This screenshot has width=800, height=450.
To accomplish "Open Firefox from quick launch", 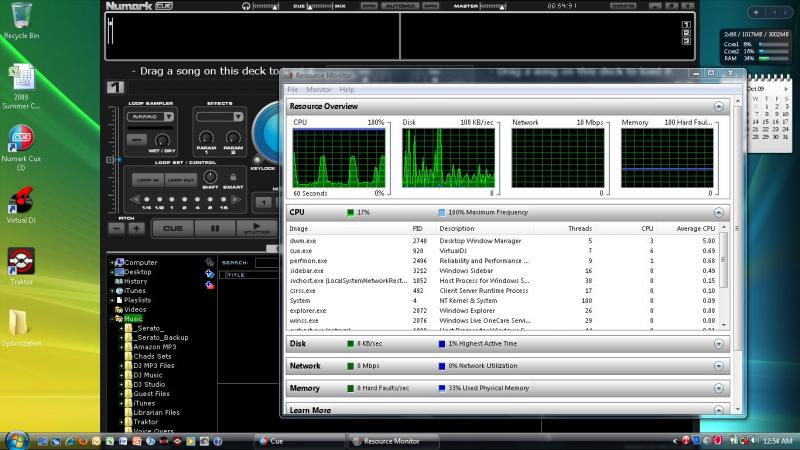I will [x=83, y=441].
